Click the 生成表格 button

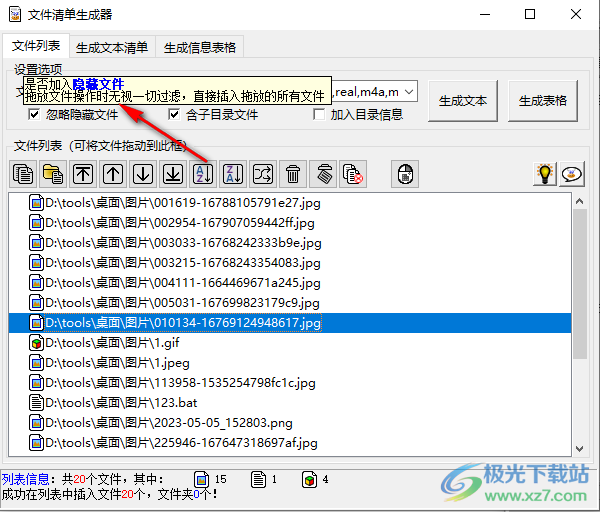pyautogui.click(x=543, y=101)
